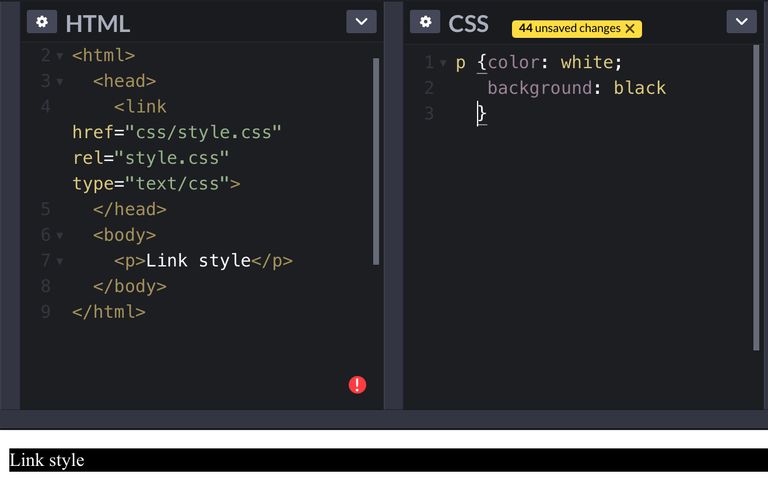This screenshot has width=768, height=488.
Task: Click the closing </head> tag on line 5
Action: (x=130, y=209)
